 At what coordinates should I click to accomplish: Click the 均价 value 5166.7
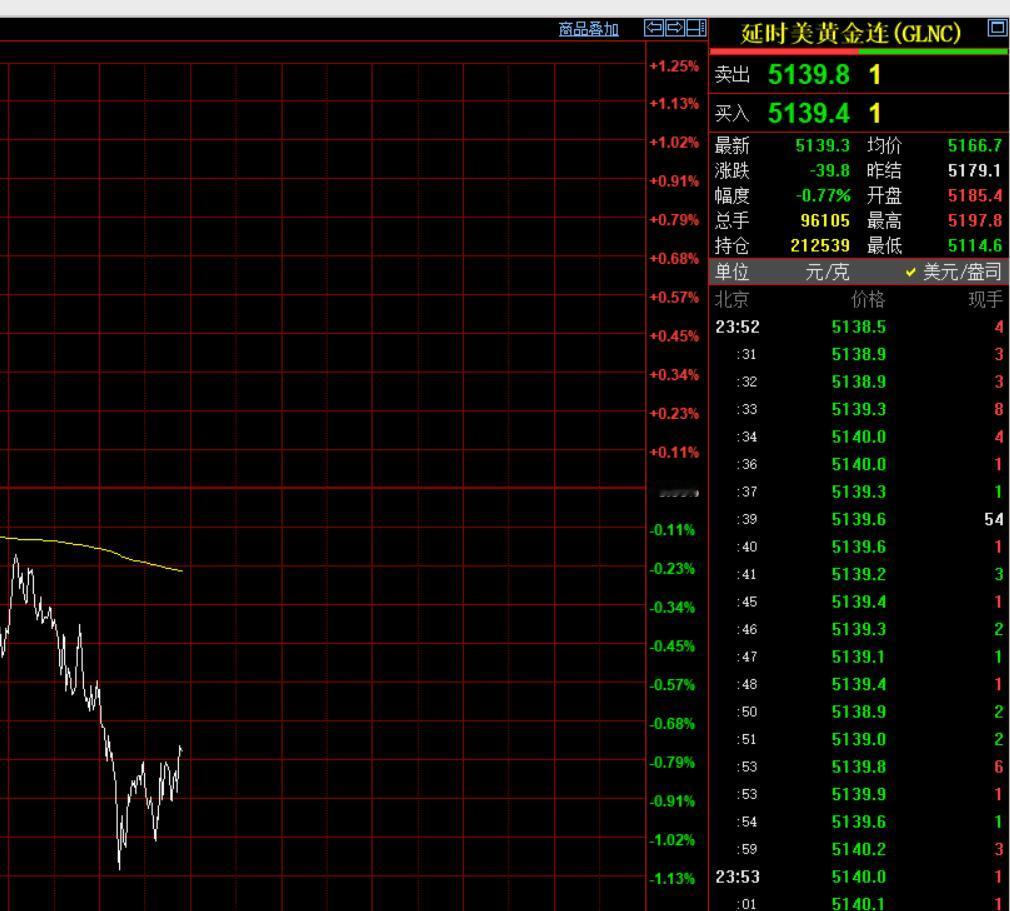click(975, 146)
